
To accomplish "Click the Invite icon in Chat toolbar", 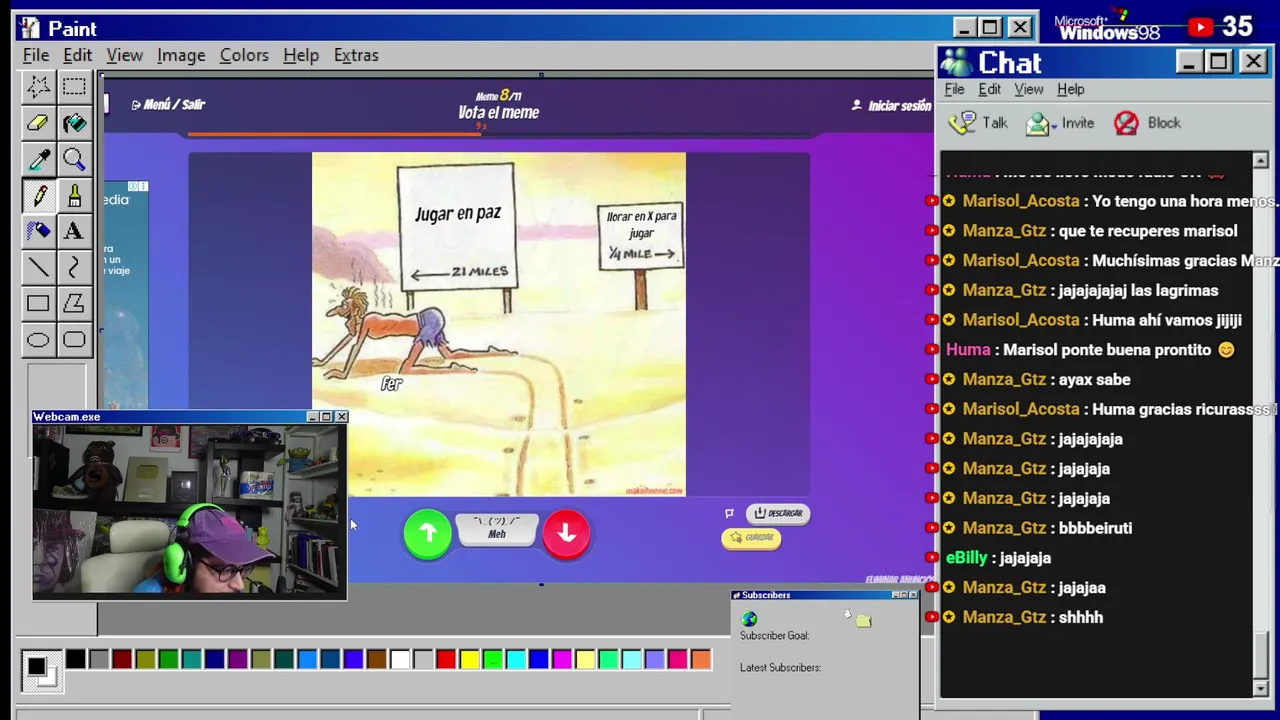I will pos(1038,123).
